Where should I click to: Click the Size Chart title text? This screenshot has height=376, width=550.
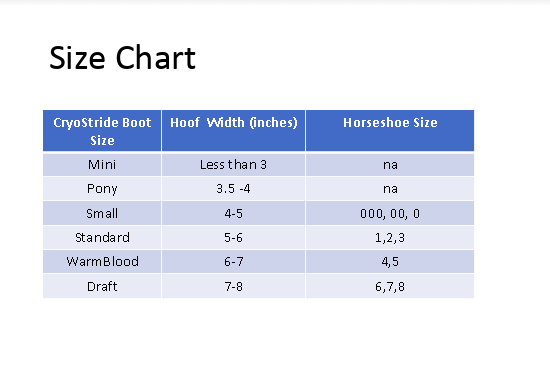(x=122, y=58)
